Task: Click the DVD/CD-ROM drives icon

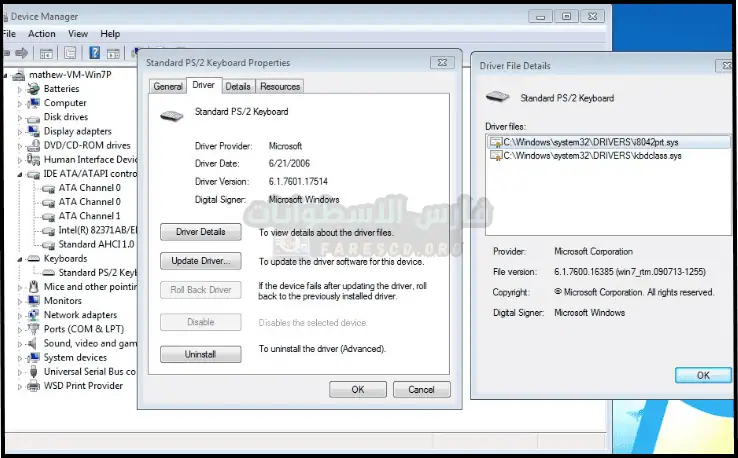Action: point(33,145)
